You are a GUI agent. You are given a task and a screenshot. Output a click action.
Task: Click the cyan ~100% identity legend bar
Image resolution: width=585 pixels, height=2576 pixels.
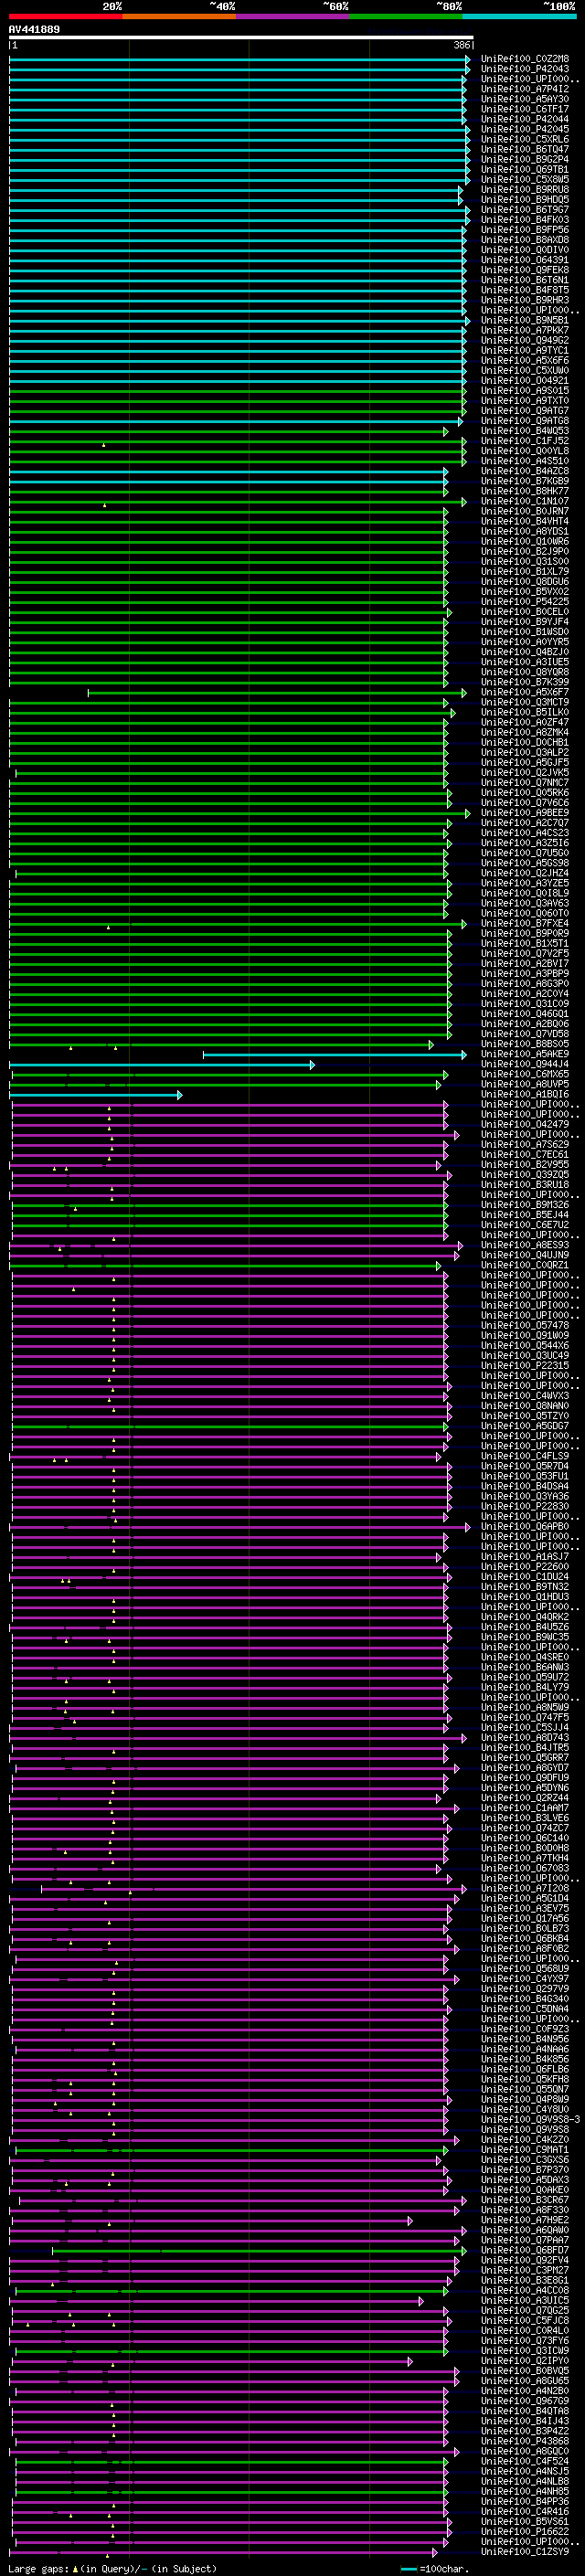(519, 16)
